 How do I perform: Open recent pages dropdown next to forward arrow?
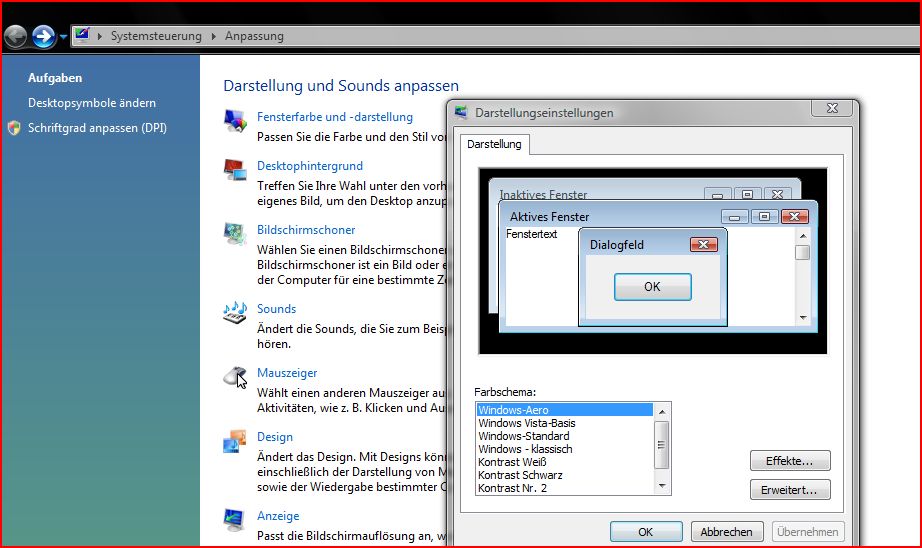point(63,37)
